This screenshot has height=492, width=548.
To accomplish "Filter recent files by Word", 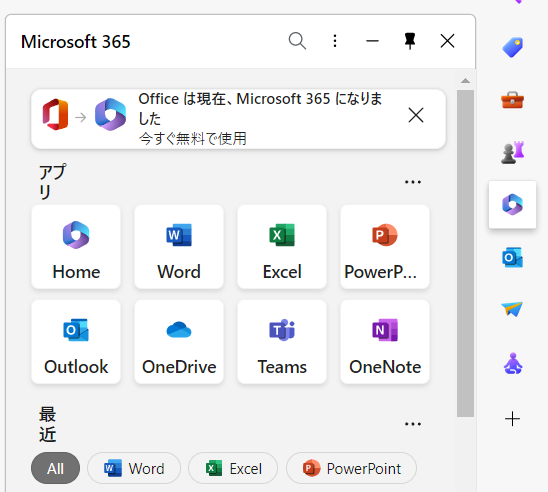I will [134, 468].
